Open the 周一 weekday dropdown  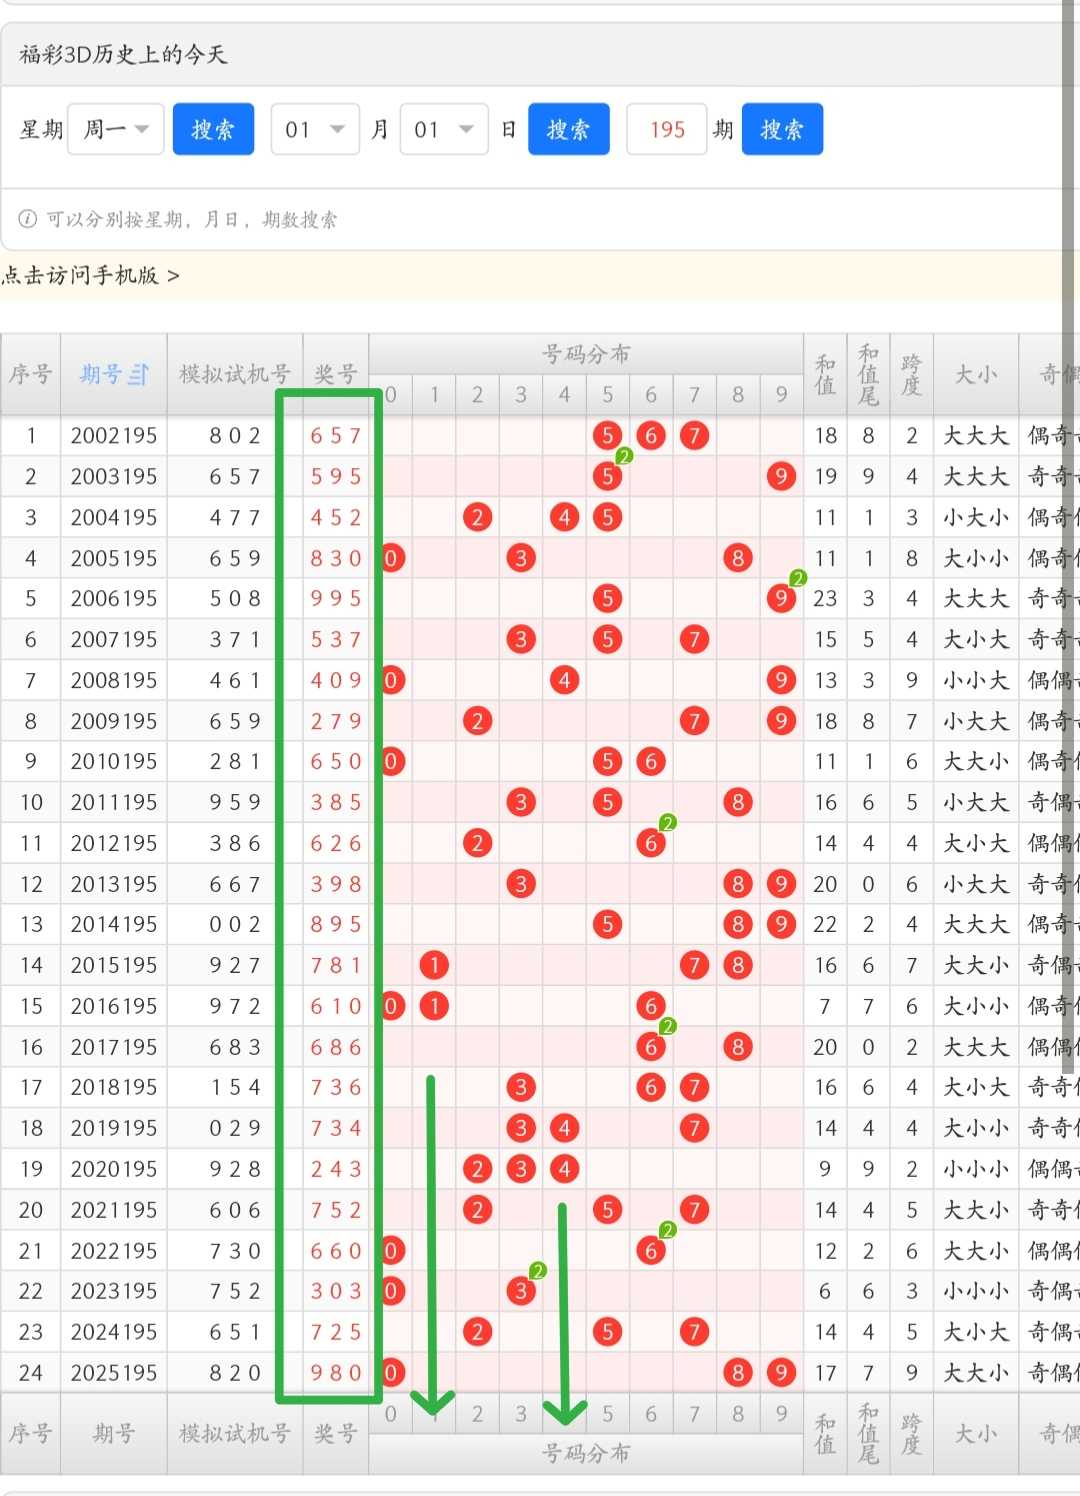tap(116, 129)
